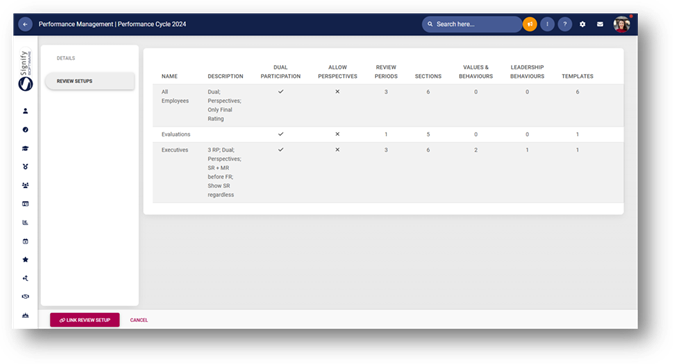The width and height of the screenshot is (673, 364).
Task: Click the Dual Participation checkmark for All Employees
Action: click(x=281, y=91)
